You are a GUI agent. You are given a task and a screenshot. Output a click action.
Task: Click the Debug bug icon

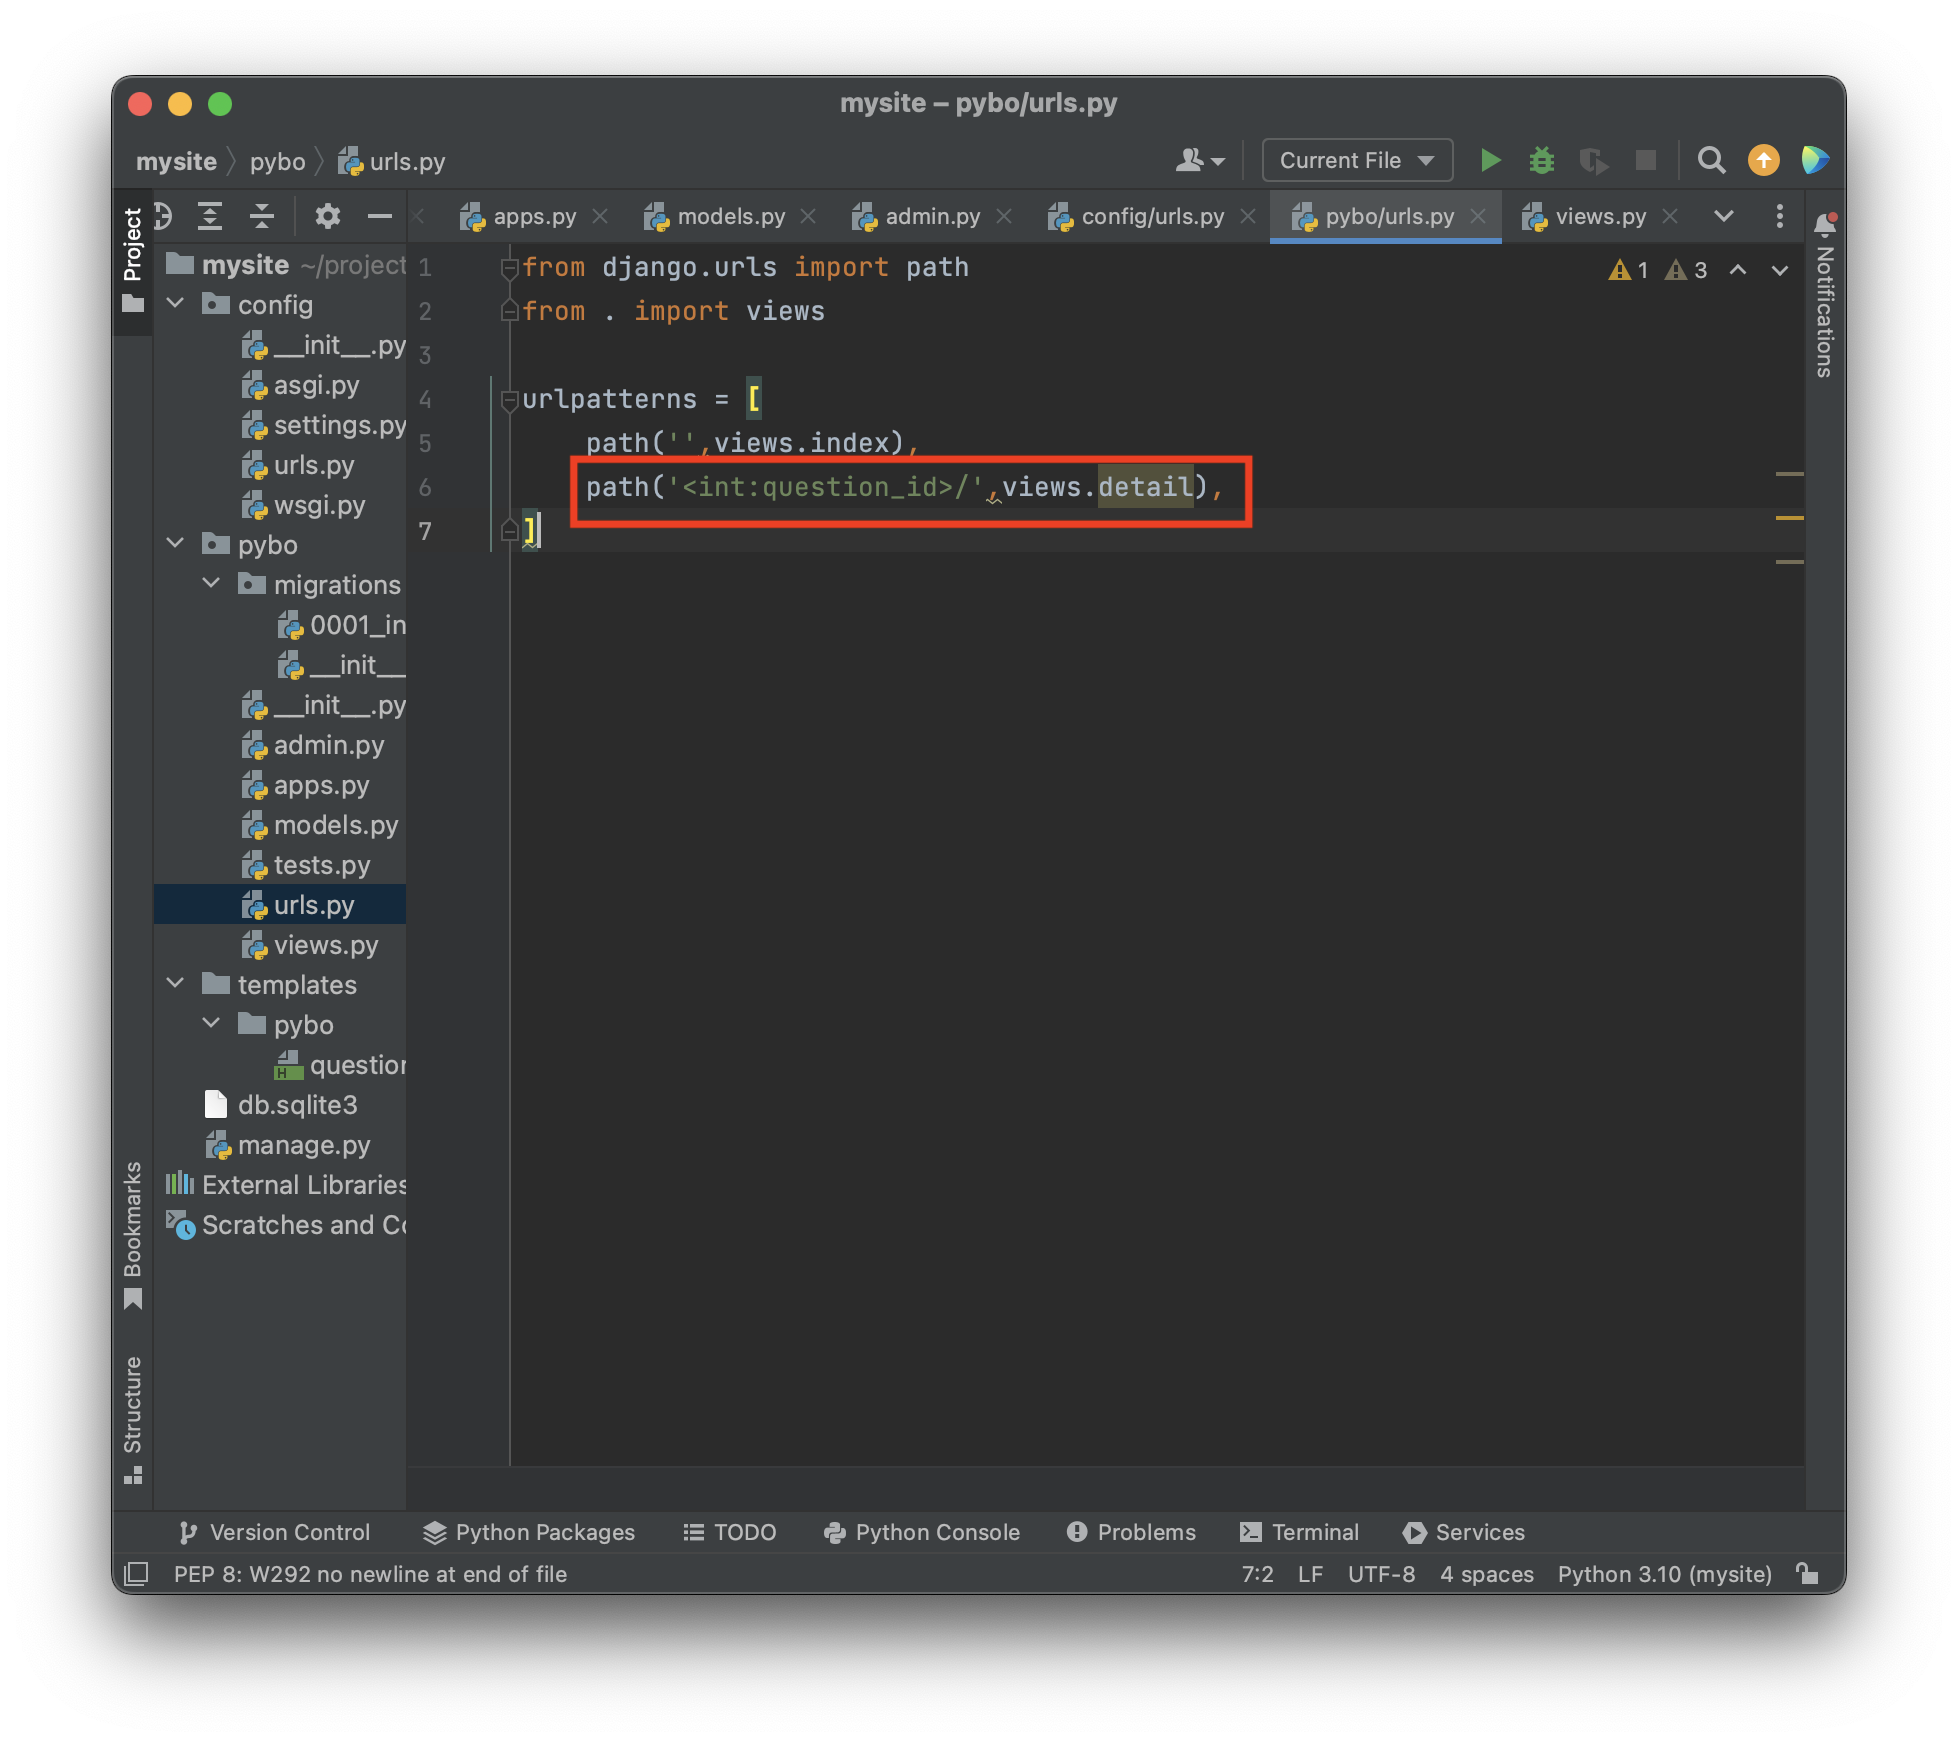[1541, 160]
